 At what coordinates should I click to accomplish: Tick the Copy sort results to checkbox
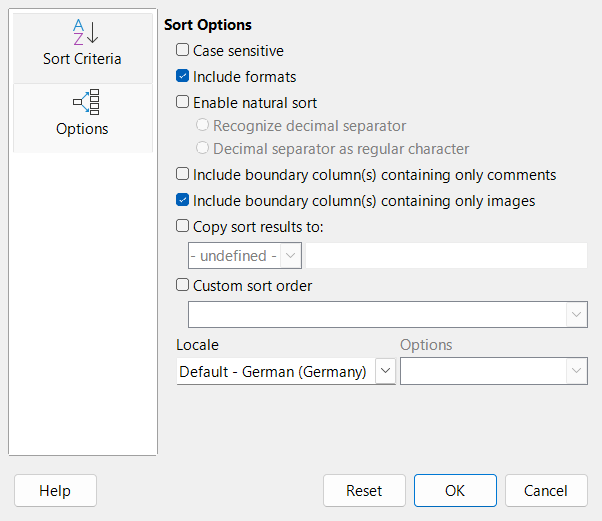pyautogui.click(x=182, y=227)
